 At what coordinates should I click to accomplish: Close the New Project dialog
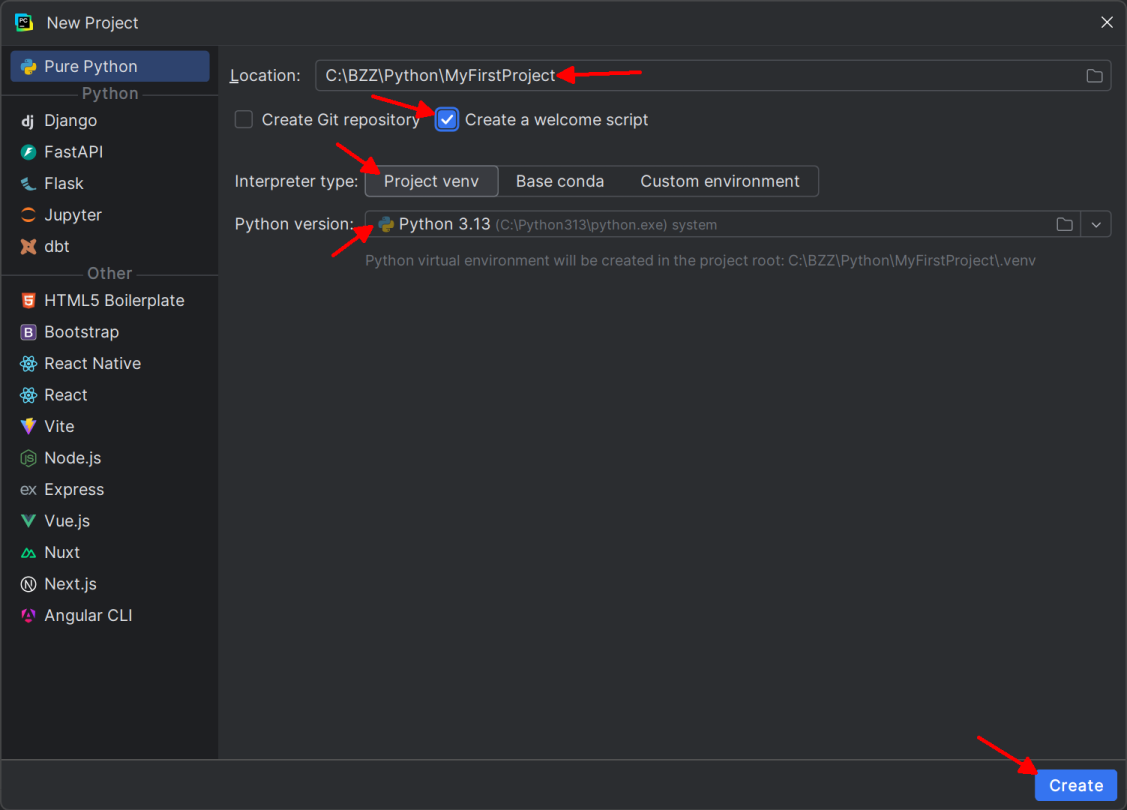(1107, 22)
